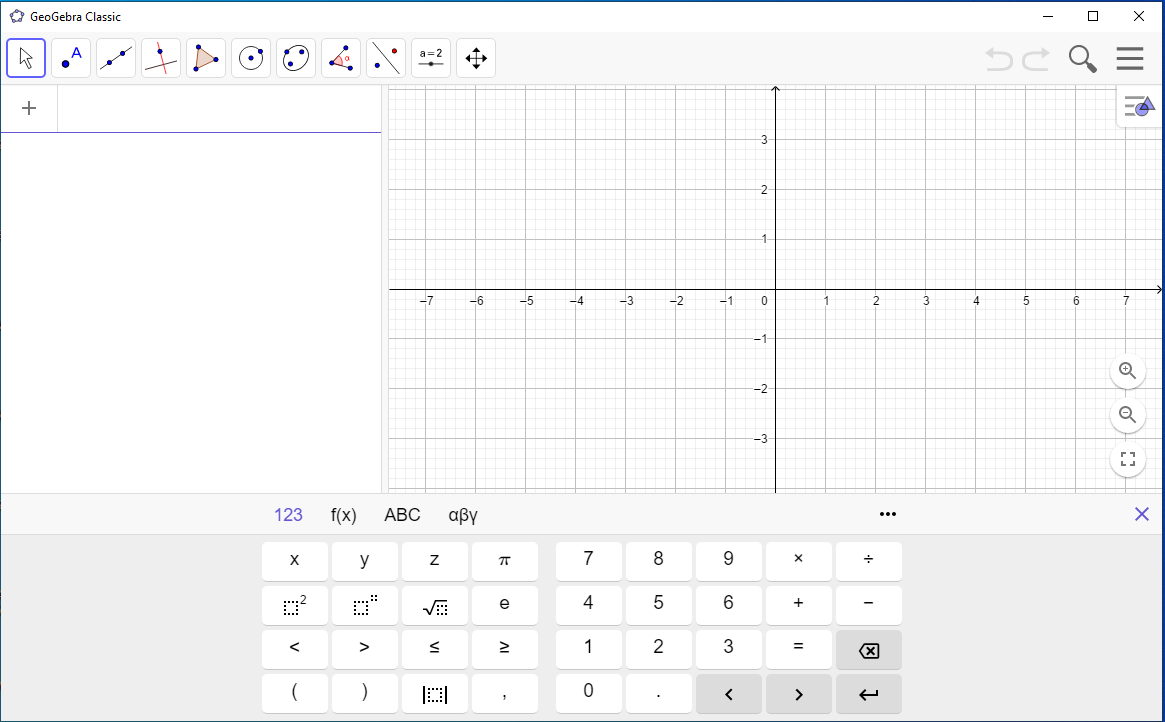This screenshot has width=1165, height=722.
Task: Select the Line tool
Action: [x=116, y=58]
